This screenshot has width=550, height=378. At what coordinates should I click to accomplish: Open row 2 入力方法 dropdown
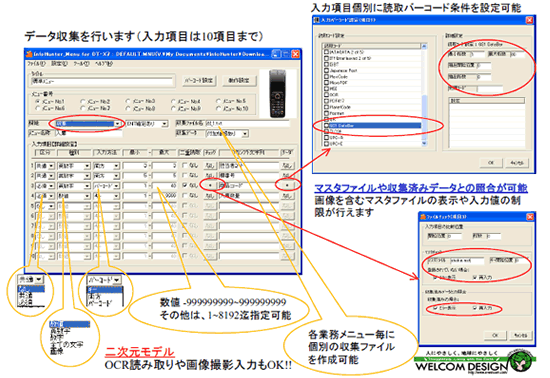(x=106, y=175)
